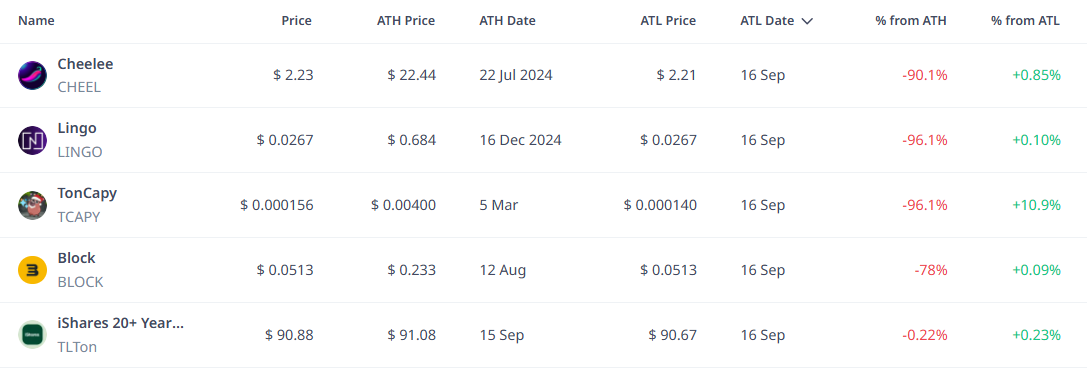Open the iShares 20+ Year link
This screenshot has width=1087, height=368.
[121, 323]
